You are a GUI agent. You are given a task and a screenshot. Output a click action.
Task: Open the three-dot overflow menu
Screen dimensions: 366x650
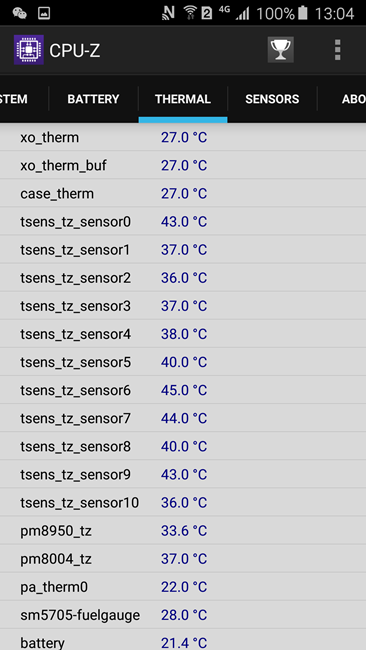click(x=337, y=50)
